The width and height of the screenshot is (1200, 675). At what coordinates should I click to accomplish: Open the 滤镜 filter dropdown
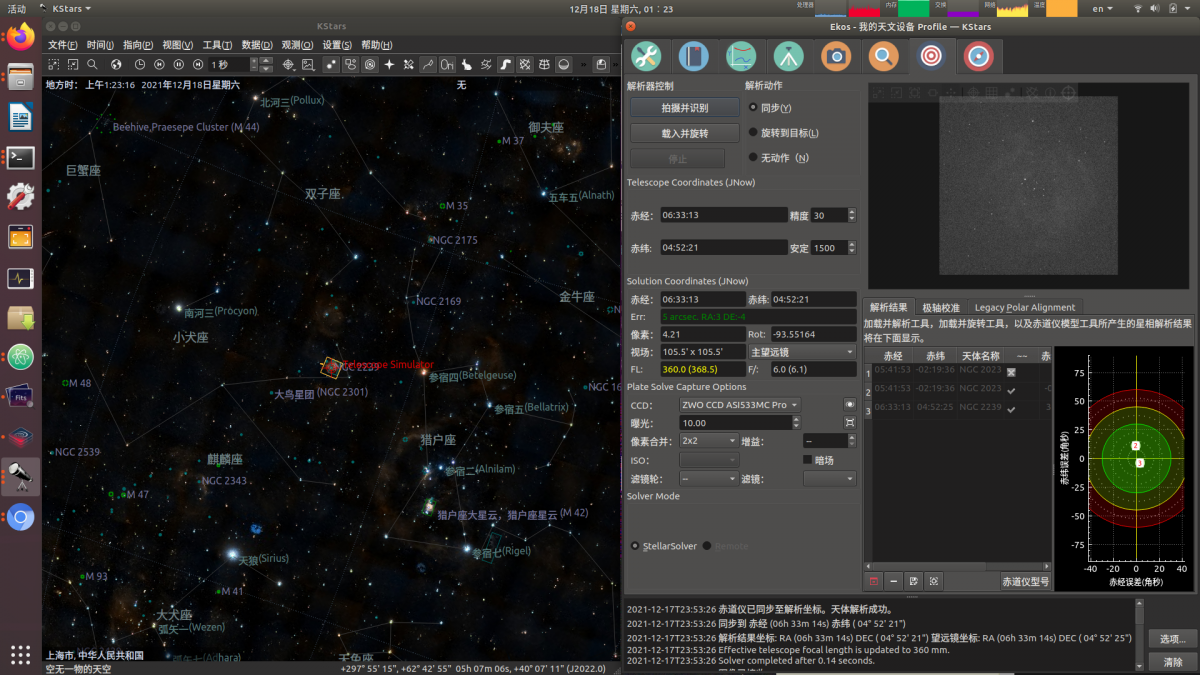(829, 479)
